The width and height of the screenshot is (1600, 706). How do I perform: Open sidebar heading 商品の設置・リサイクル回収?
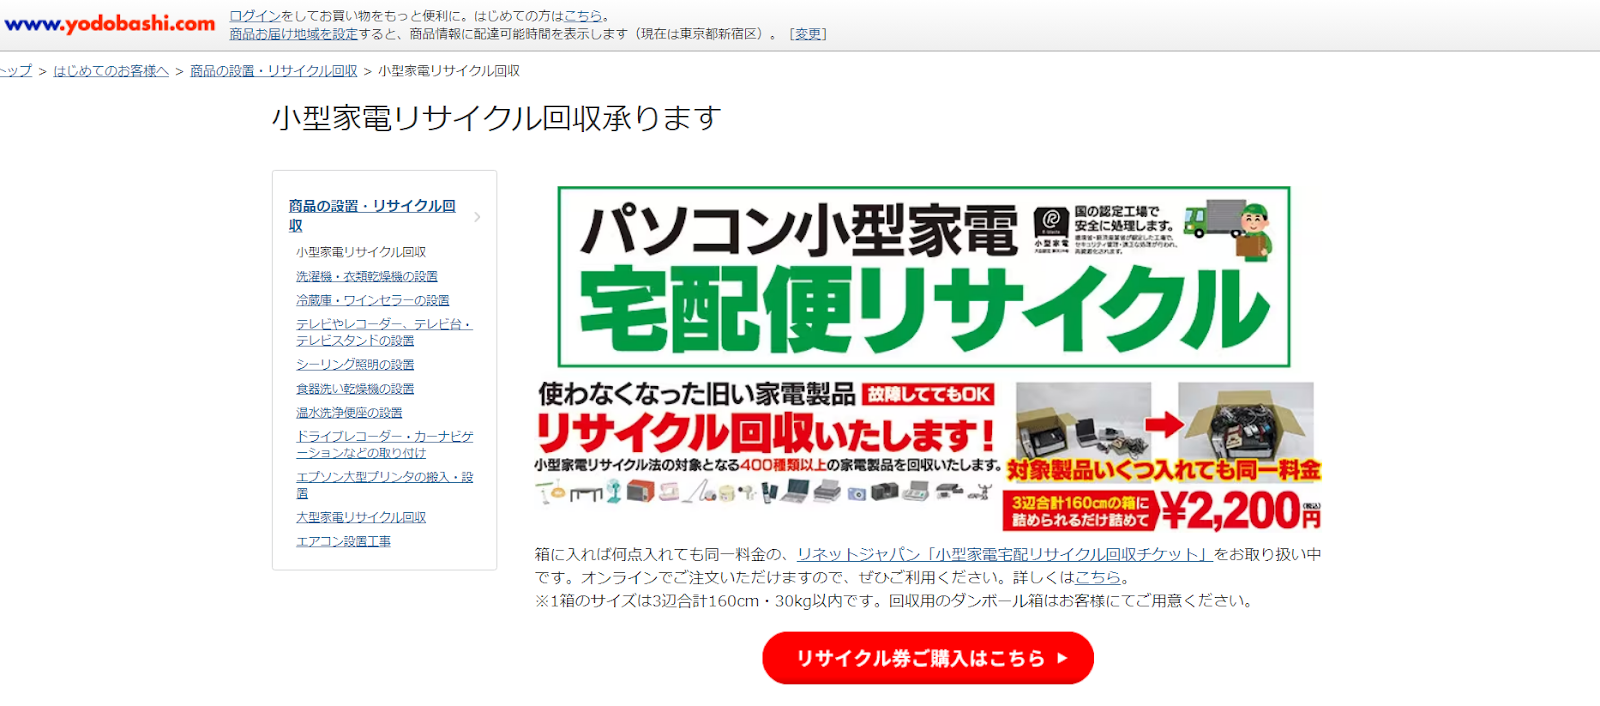pos(372,215)
